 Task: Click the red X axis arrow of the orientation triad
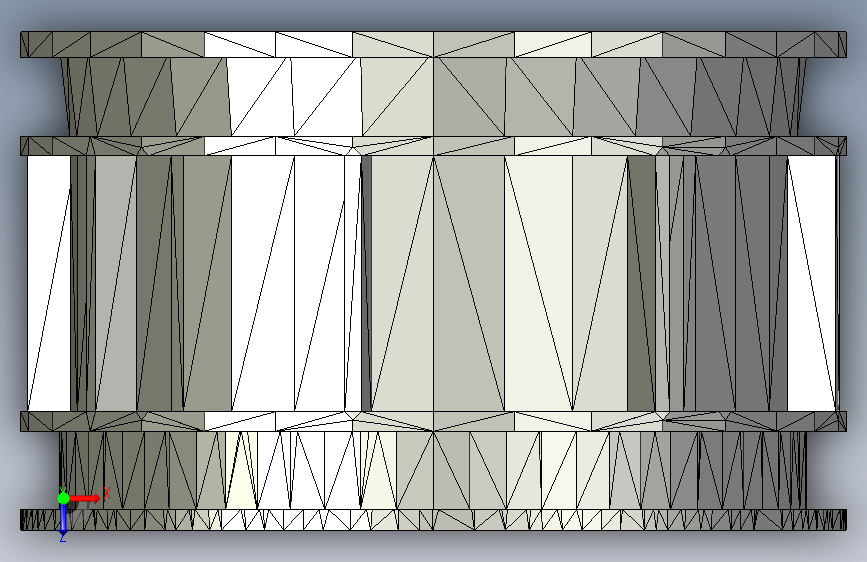pyautogui.click(x=86, y=498)
